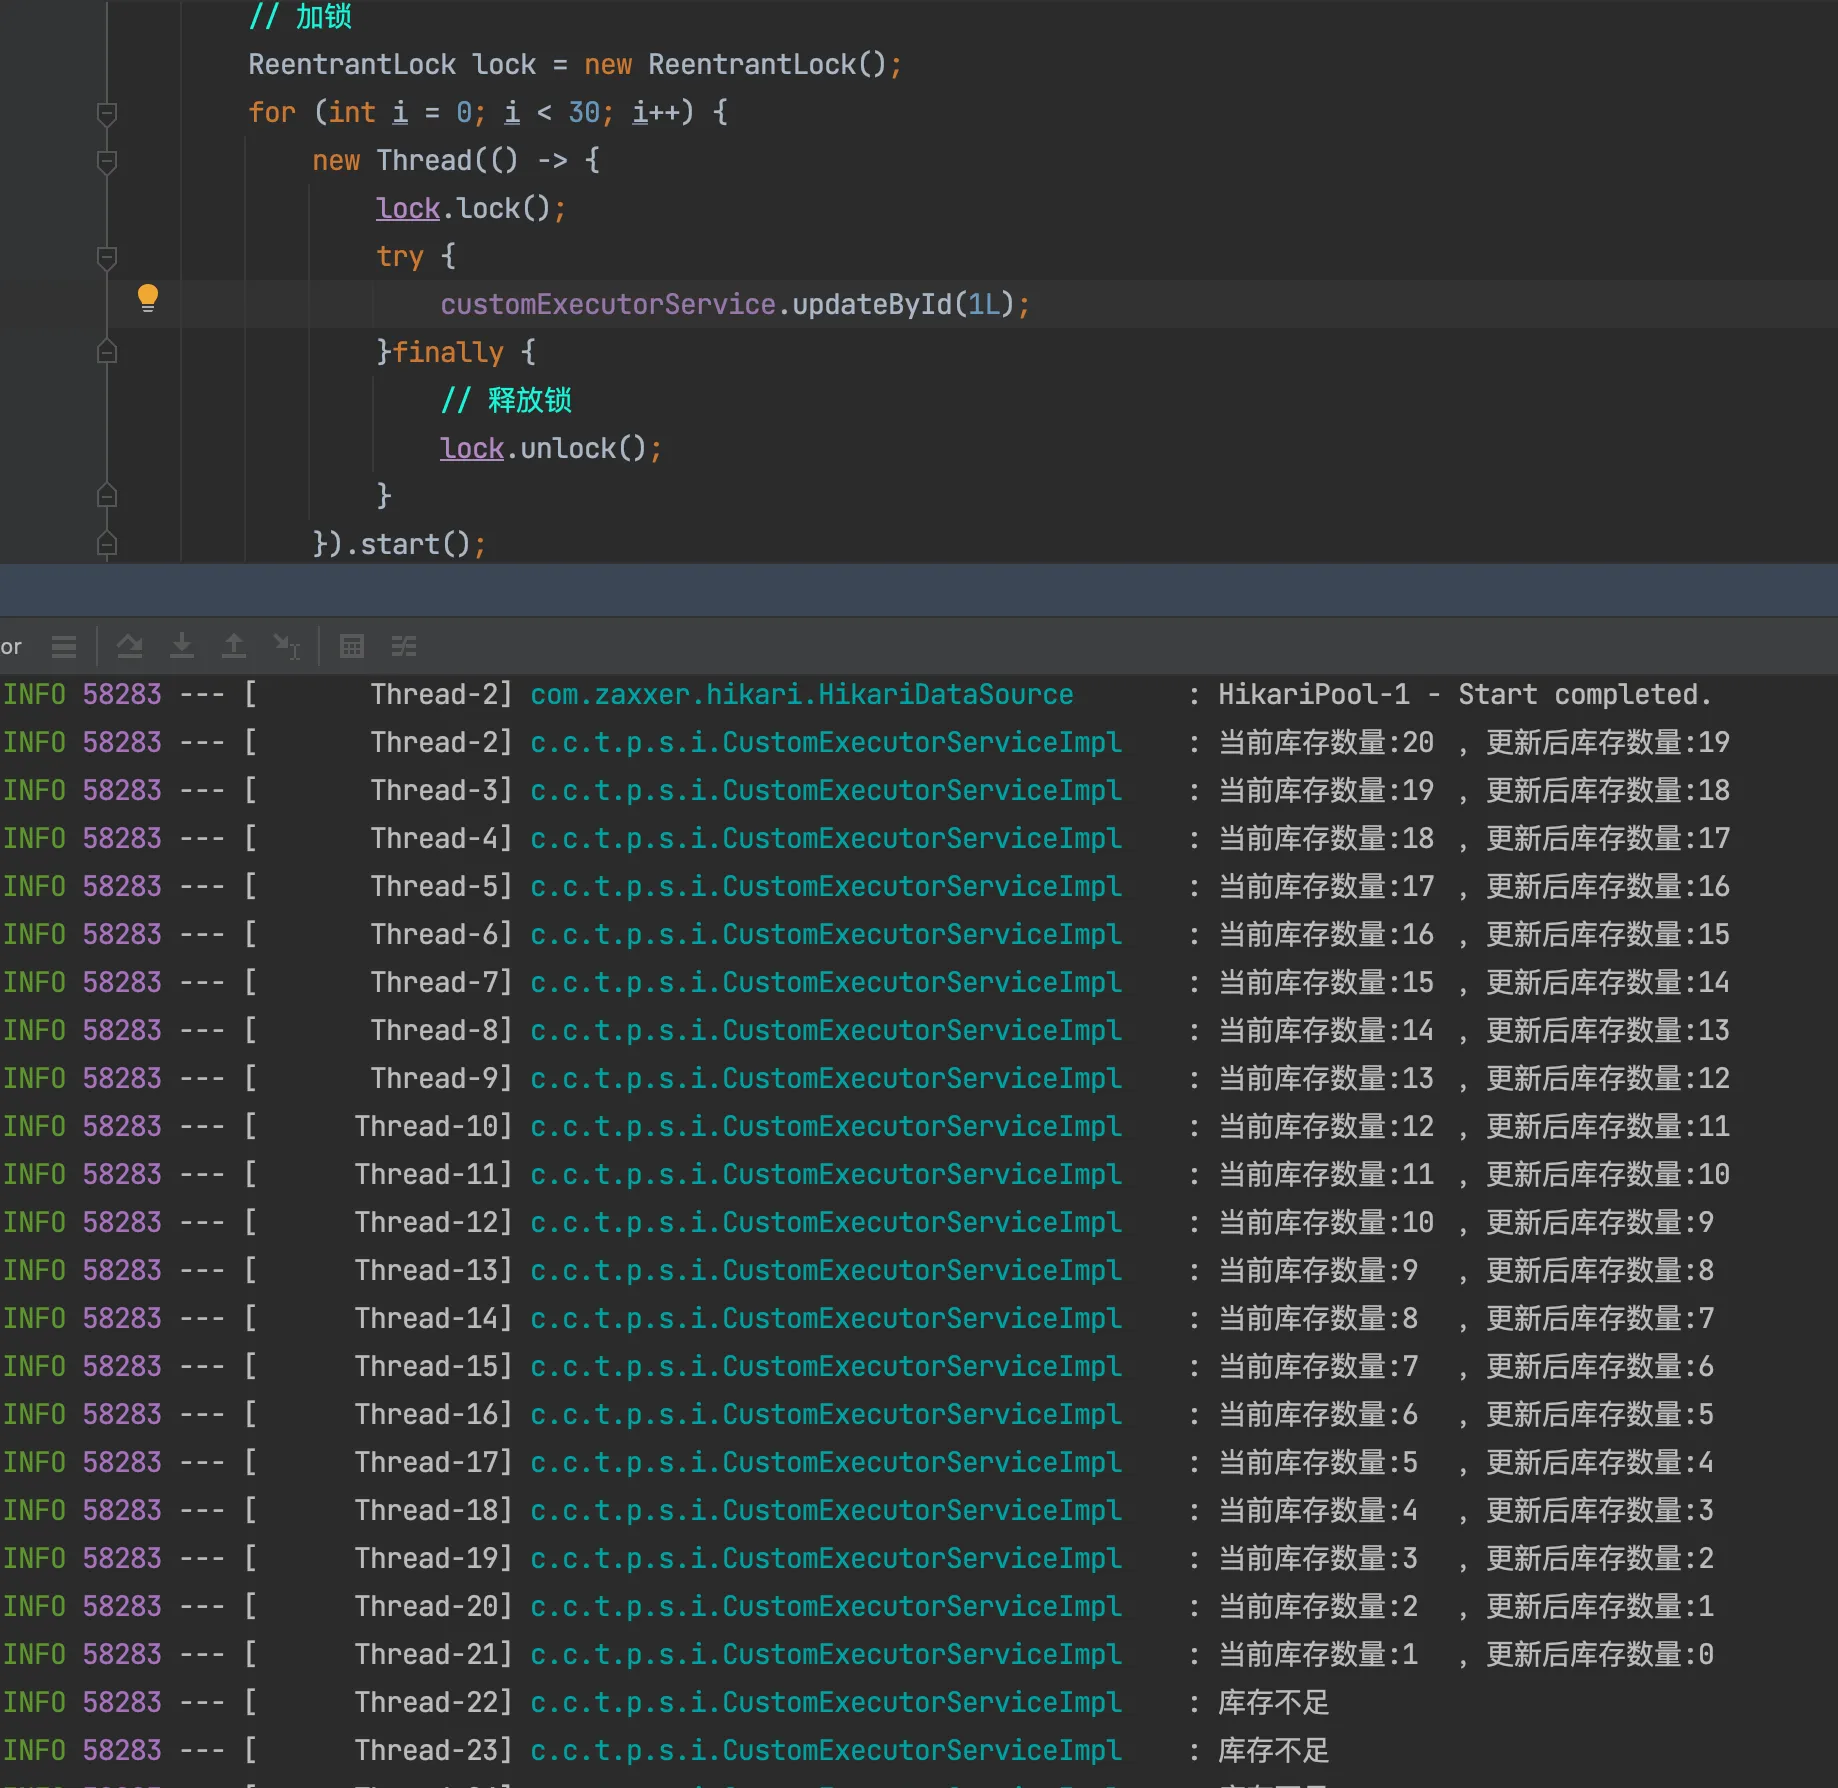Image resolution: width=1838 pixels, height=1788 pixels.
Task: Click the updateById method call
Action: (x=870, y=304)
